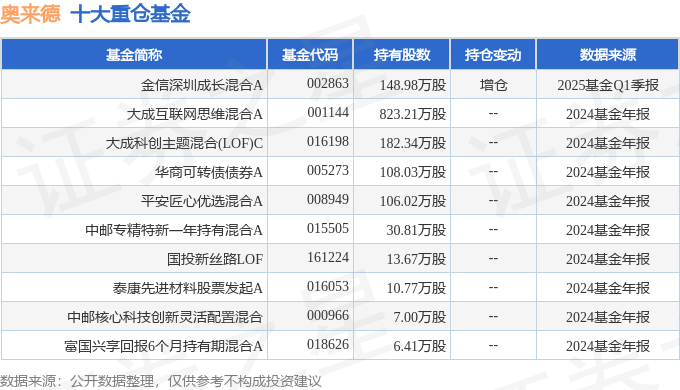Click the 2025基金Q1季报 data source cell

point(608,85)
